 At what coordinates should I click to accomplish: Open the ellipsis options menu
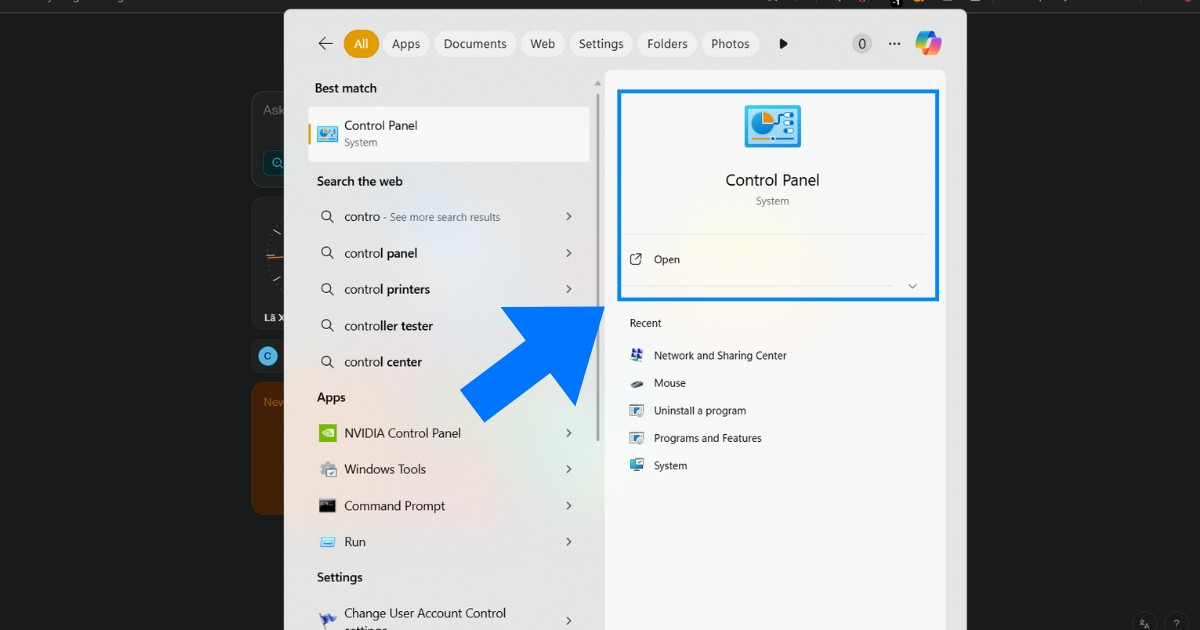tap(894, 43)
